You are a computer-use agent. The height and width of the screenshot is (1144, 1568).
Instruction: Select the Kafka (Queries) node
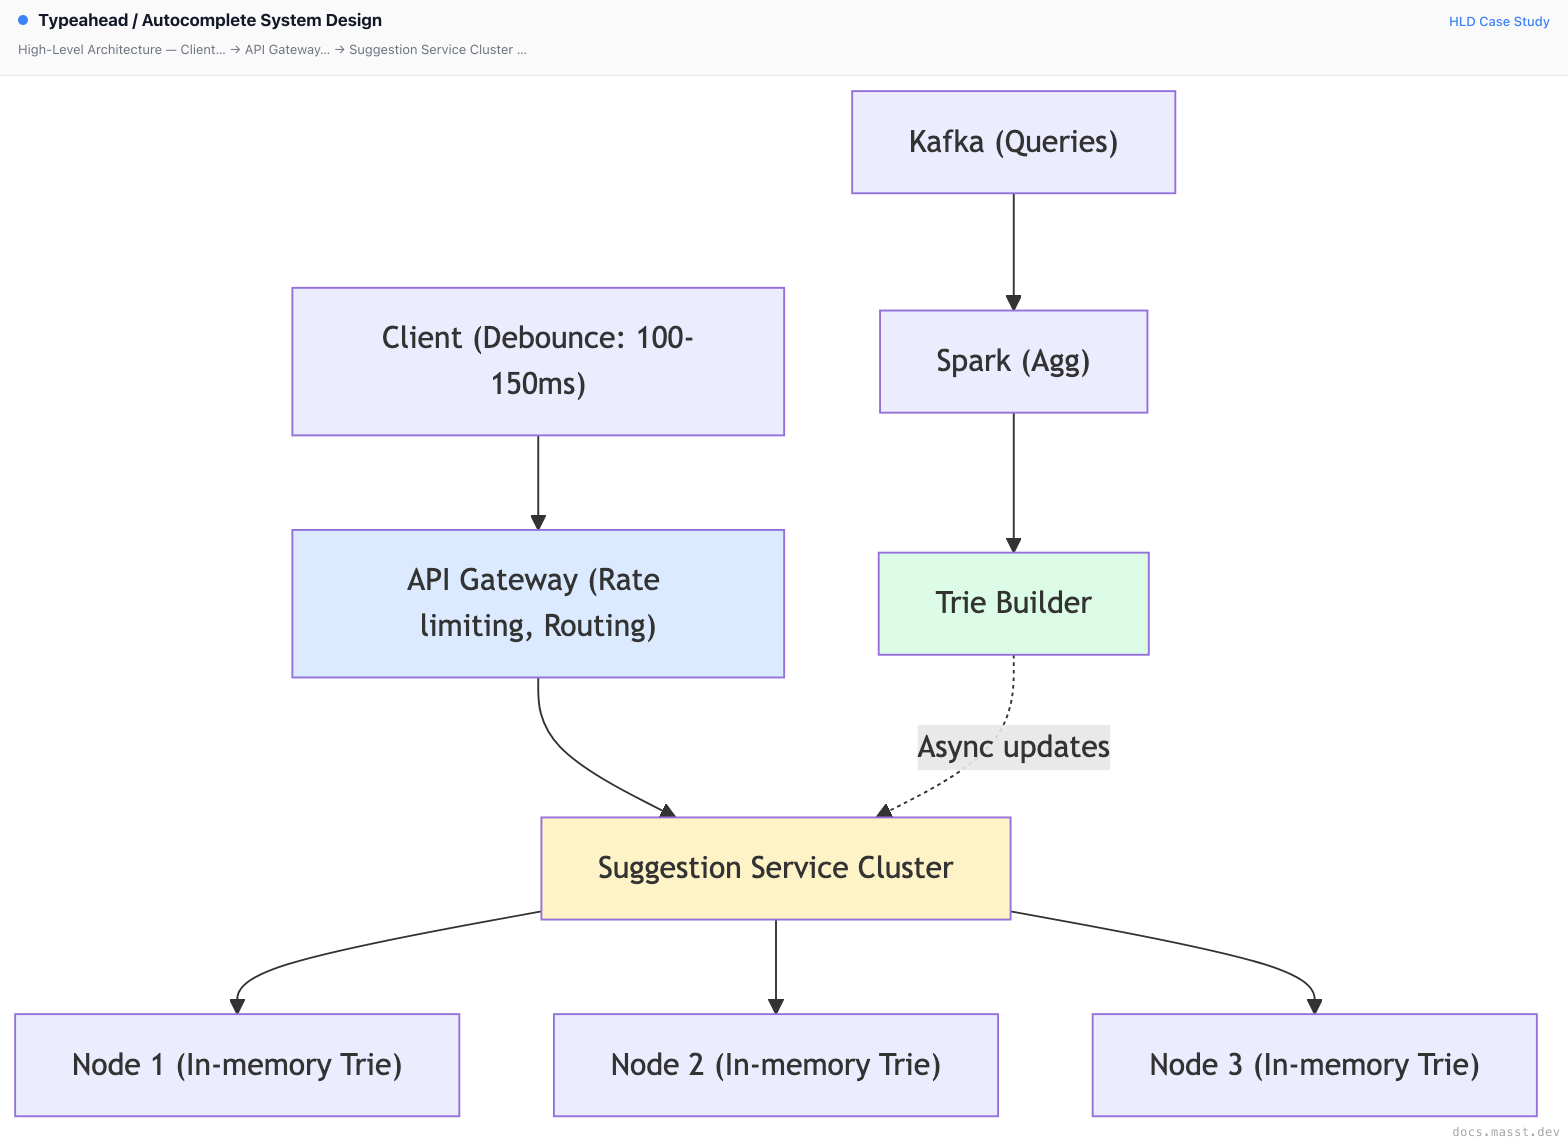(1013, 142)
